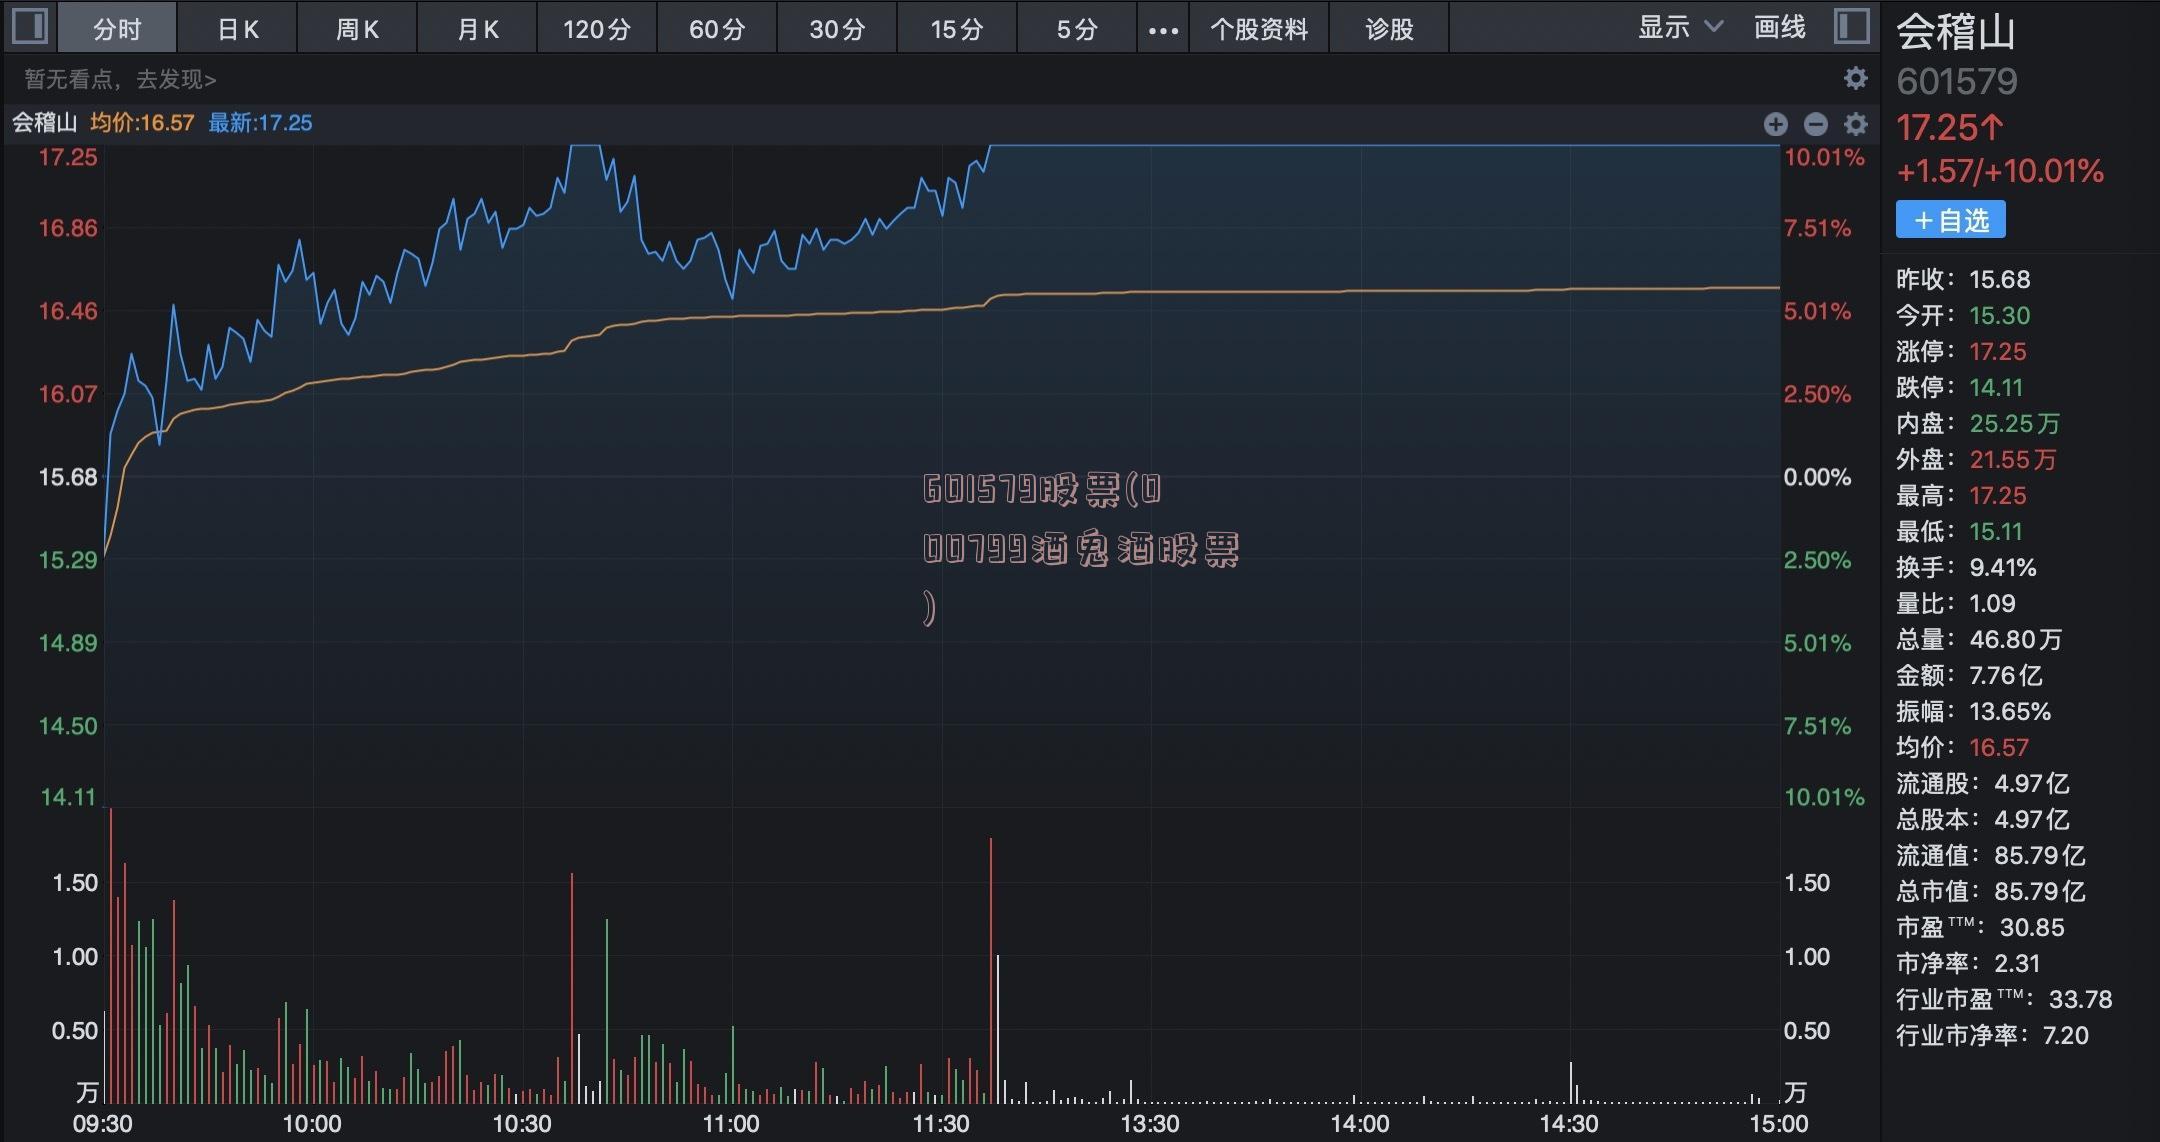The width and height of the screenshot is (2160, 1142).
Task: Click the 内盘: 25.25万 row
Action: [x=1978, y=423]
